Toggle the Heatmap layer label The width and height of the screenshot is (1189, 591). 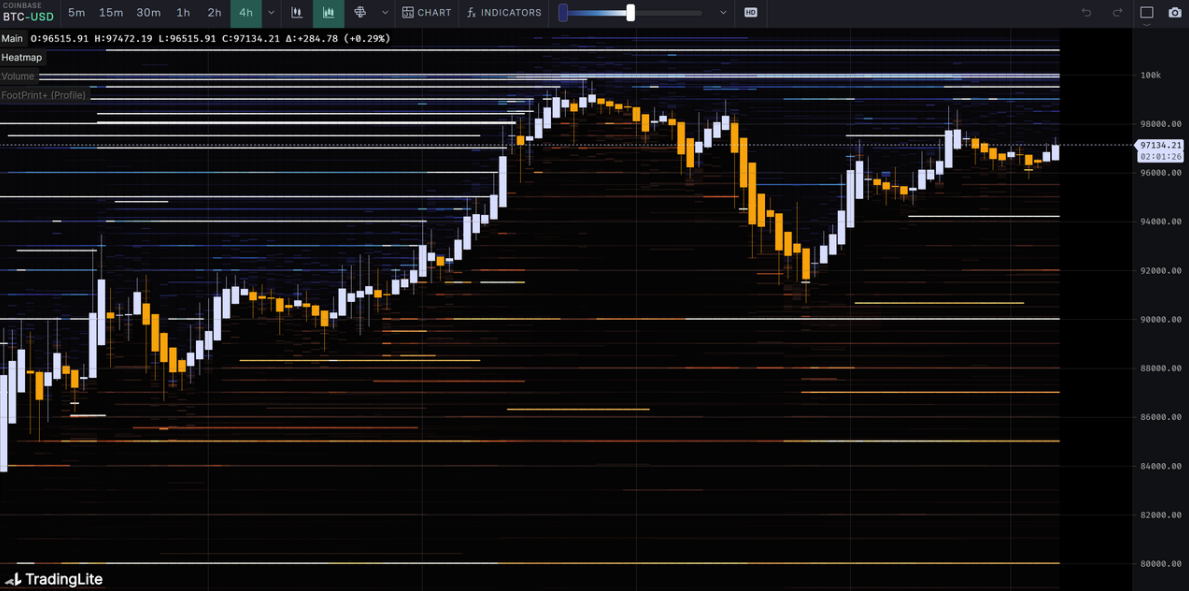[22, 57]
